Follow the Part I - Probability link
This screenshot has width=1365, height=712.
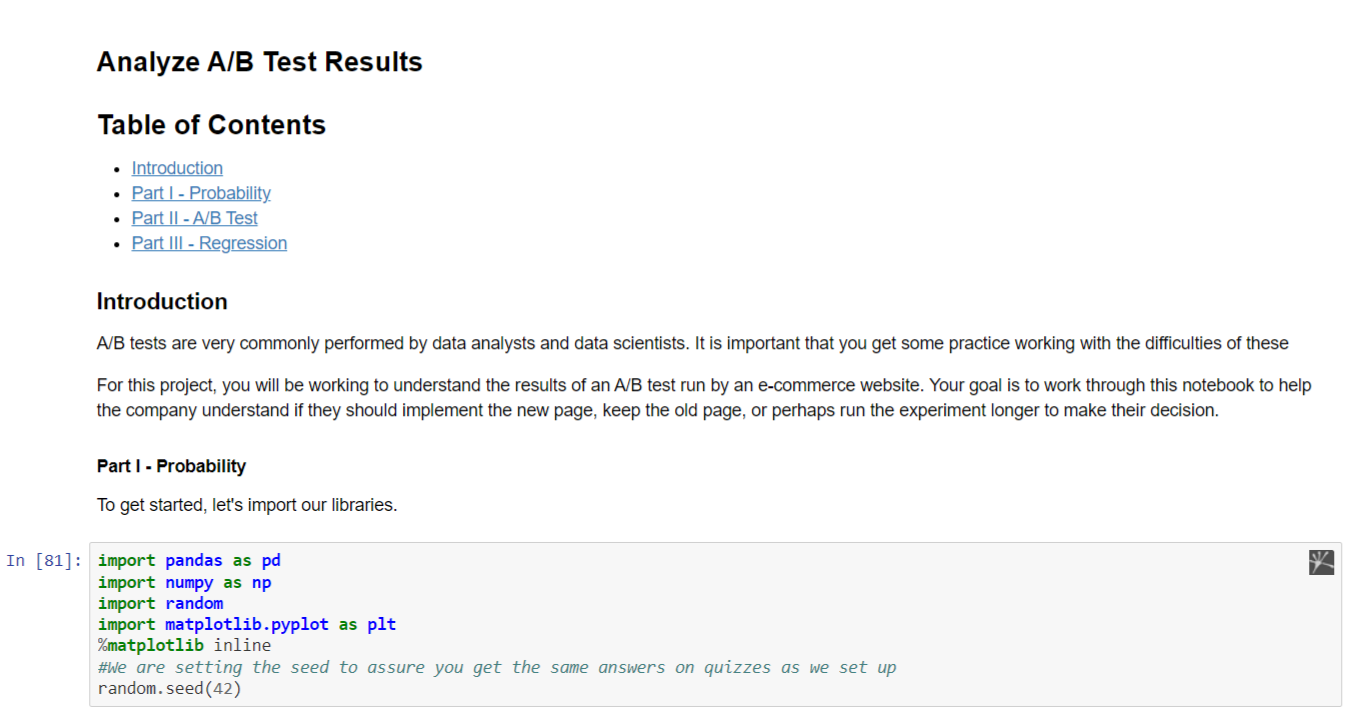[201, 193]
